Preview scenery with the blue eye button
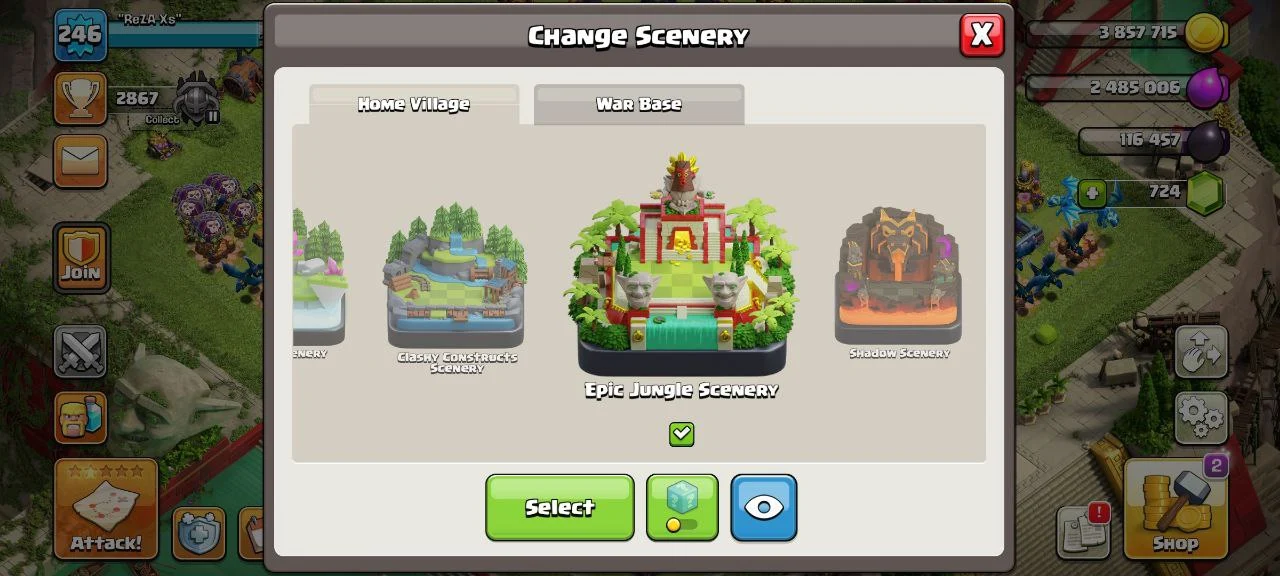This screenshot has height=576, width=1280. [x=764, y=508]
